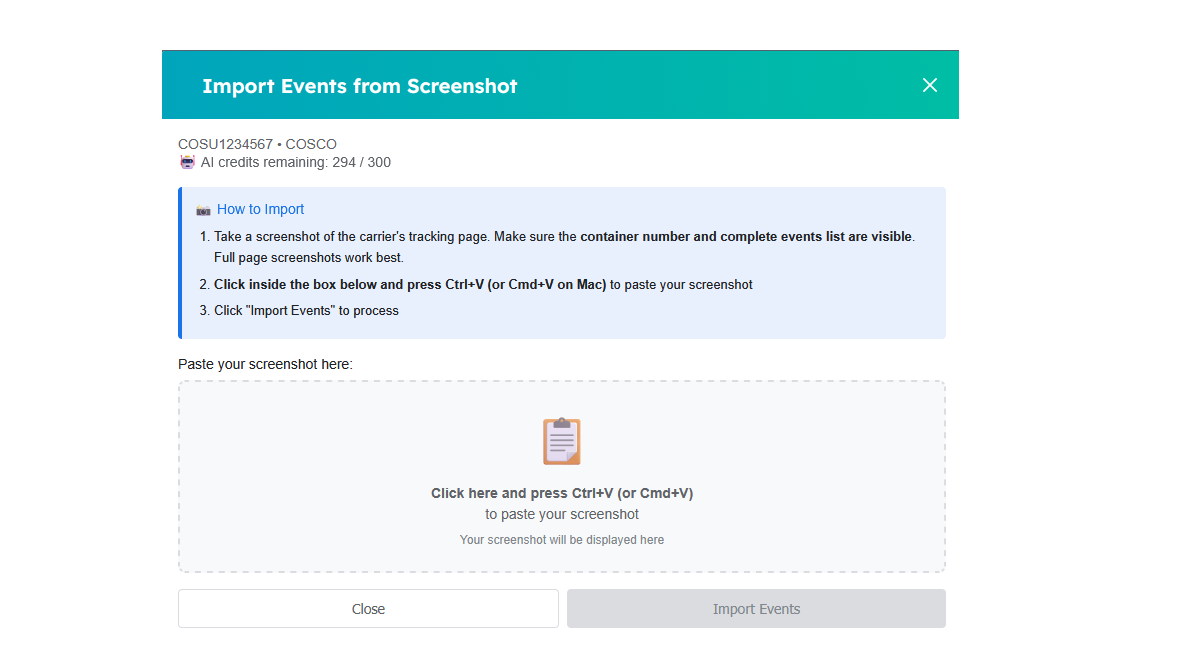Select the container number COSU1234567
Viewport: 1188px width, 668px height.
tap(225, 144)
